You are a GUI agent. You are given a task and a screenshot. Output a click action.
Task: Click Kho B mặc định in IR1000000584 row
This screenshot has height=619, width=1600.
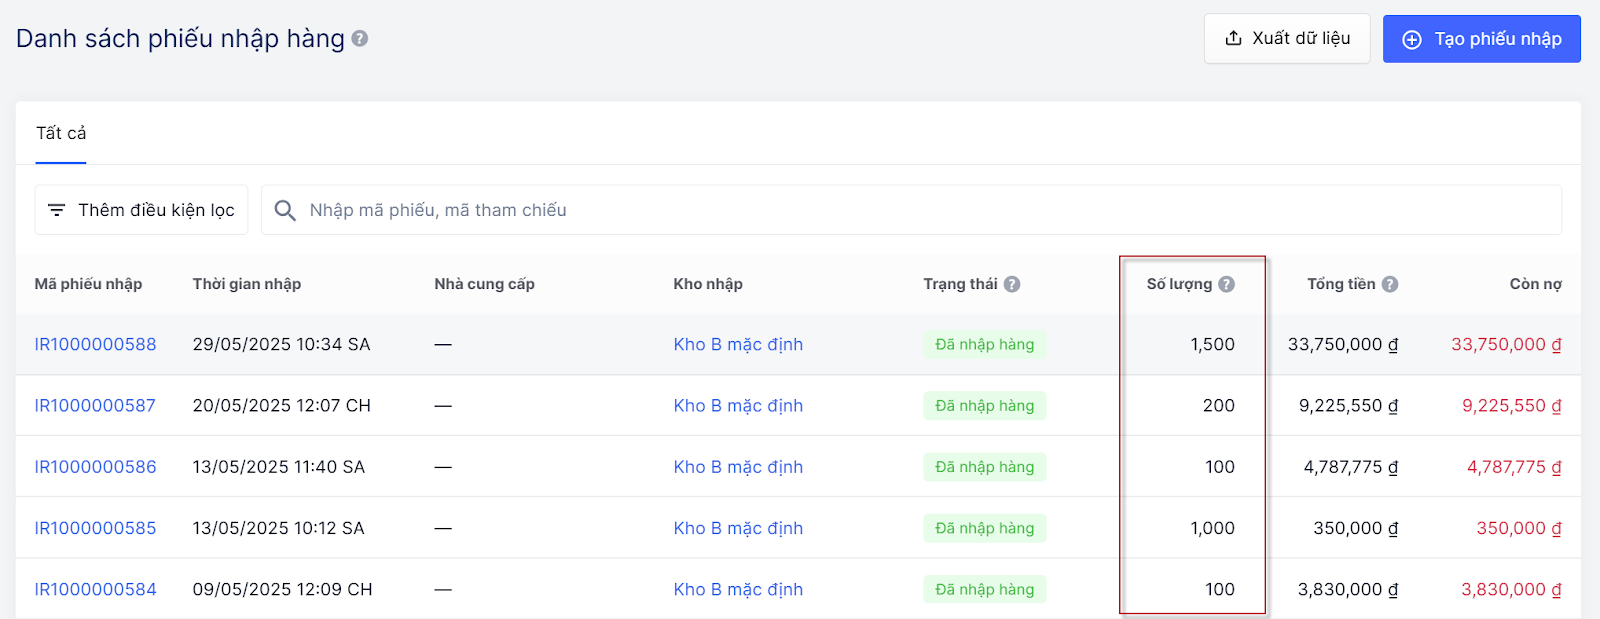pos(738,589)
